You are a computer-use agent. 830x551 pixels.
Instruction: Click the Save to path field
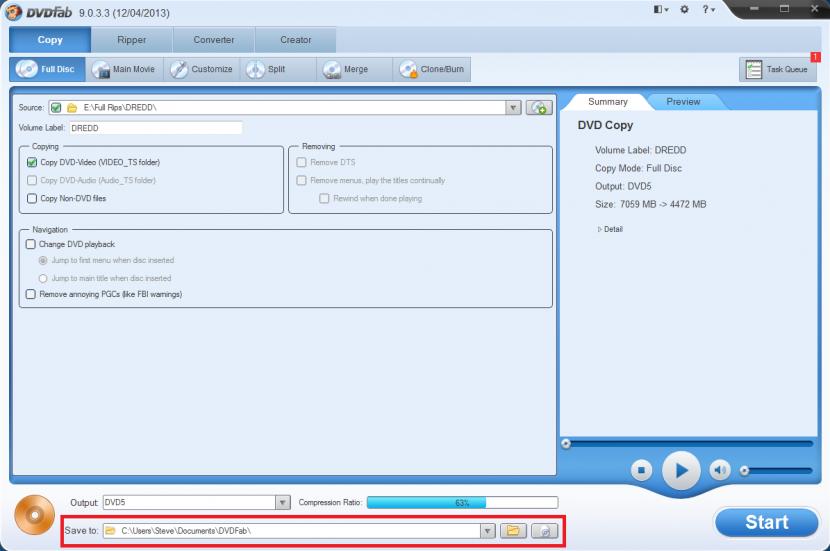[x=299, y=530]
